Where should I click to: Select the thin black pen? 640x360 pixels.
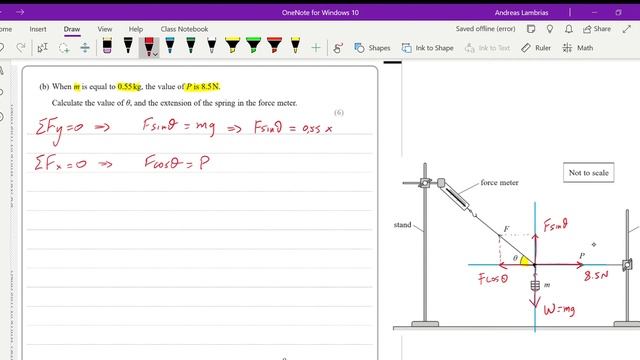tap(211, 46)
